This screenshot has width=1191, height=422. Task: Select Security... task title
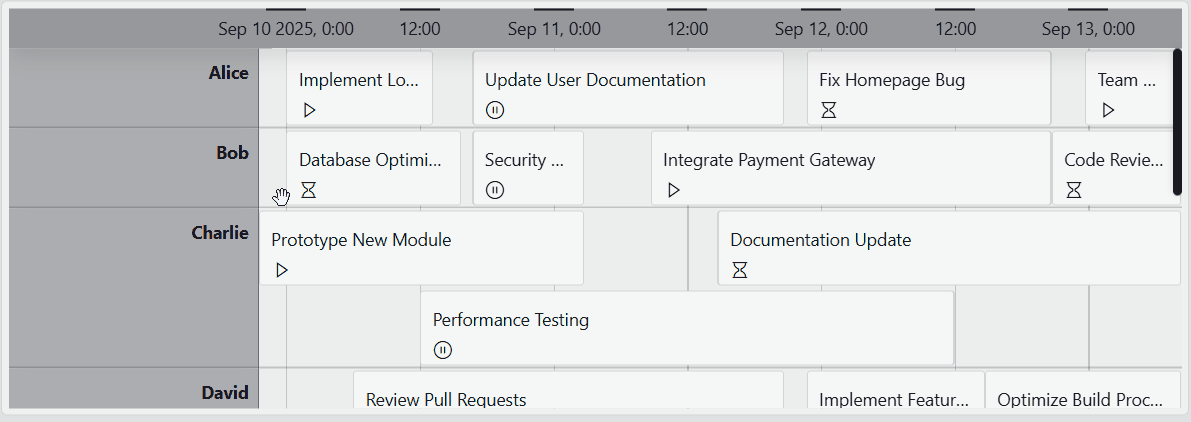click(524, 160)
